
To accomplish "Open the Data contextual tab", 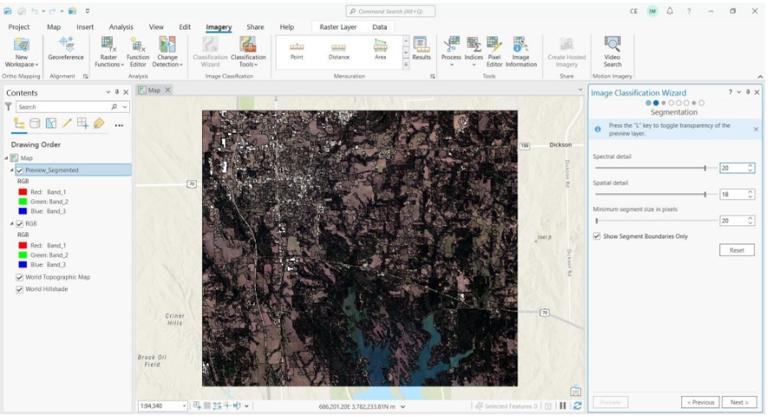I will pyautogui.click(x=380, y=27).
